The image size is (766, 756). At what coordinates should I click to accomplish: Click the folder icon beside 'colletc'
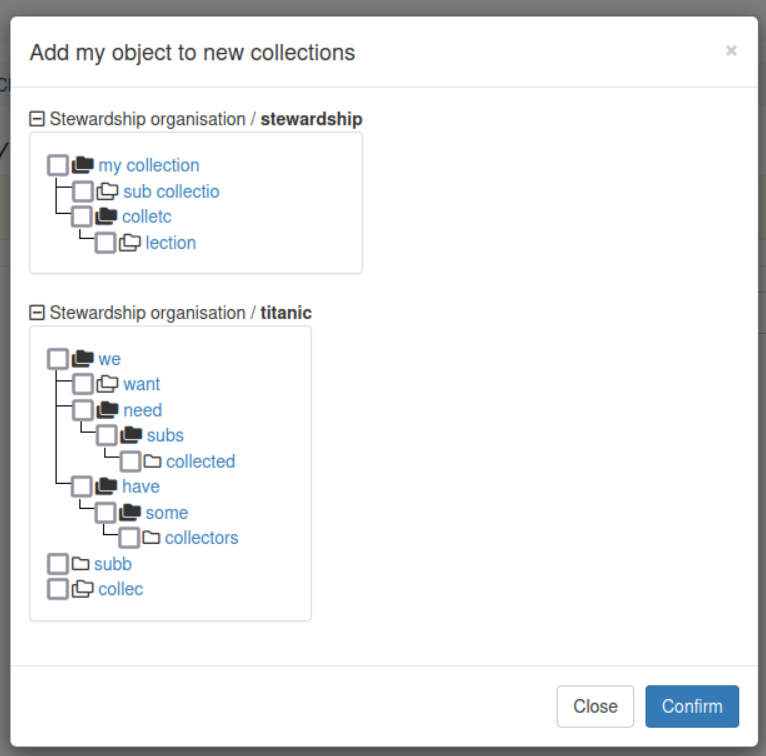click(x=106, y=216)
